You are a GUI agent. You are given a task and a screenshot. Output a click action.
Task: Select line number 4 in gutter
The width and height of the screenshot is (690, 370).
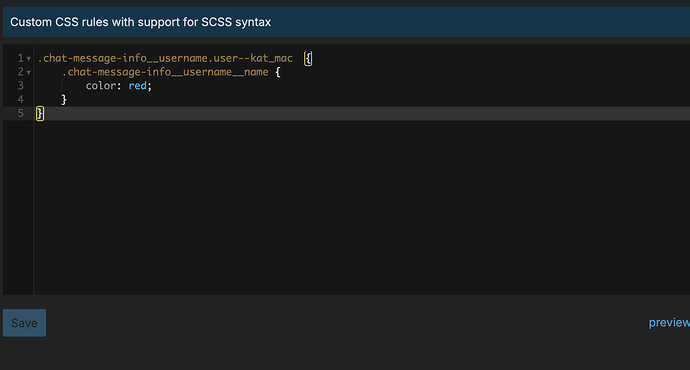[x=20, y=99]
